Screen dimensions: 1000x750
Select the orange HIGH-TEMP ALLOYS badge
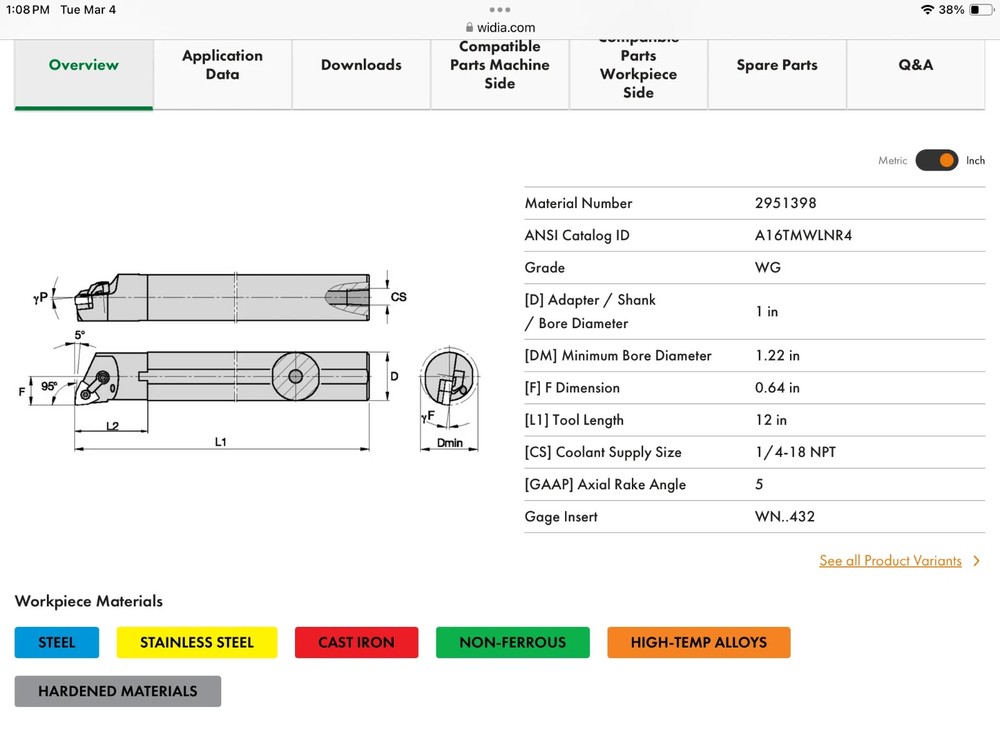click(699, 642)
